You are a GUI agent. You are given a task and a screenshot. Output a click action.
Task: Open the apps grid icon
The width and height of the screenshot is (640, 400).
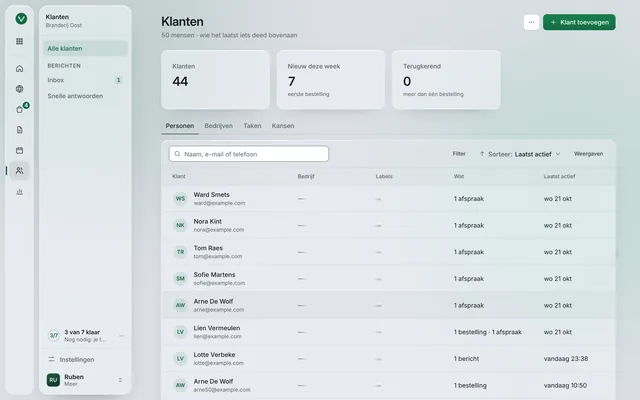[x=20, y=41]
